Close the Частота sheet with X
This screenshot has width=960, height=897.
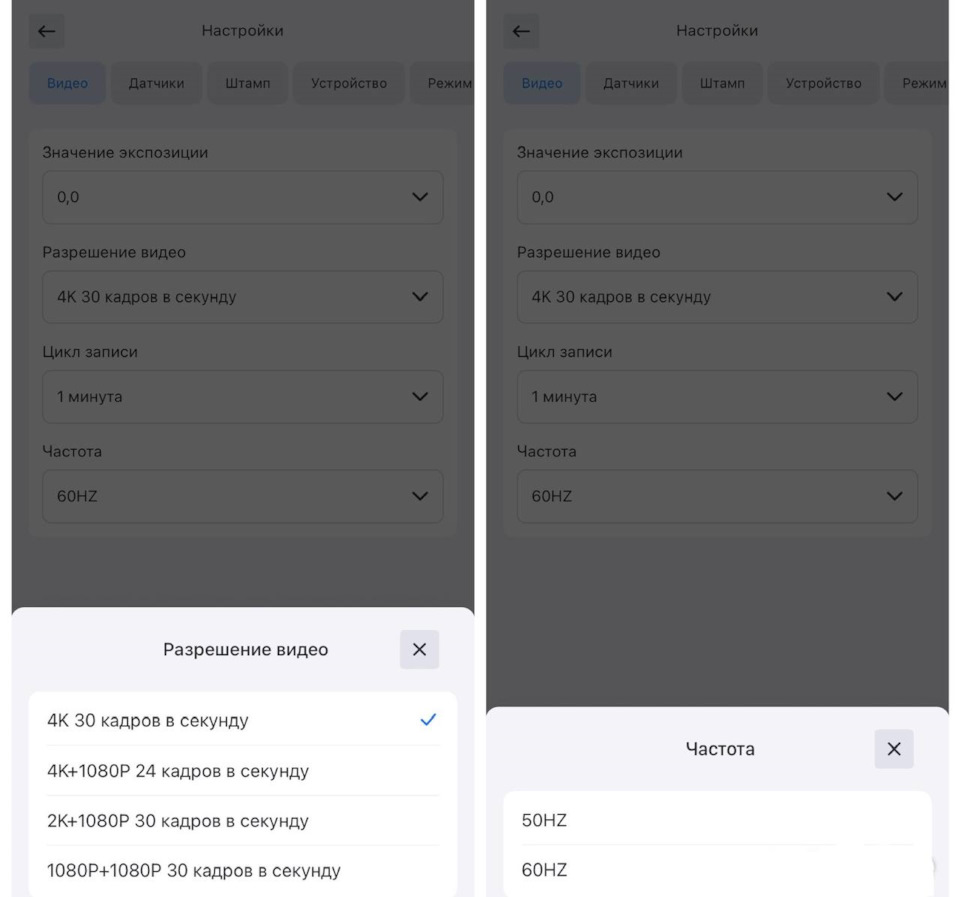click(894, 749)
